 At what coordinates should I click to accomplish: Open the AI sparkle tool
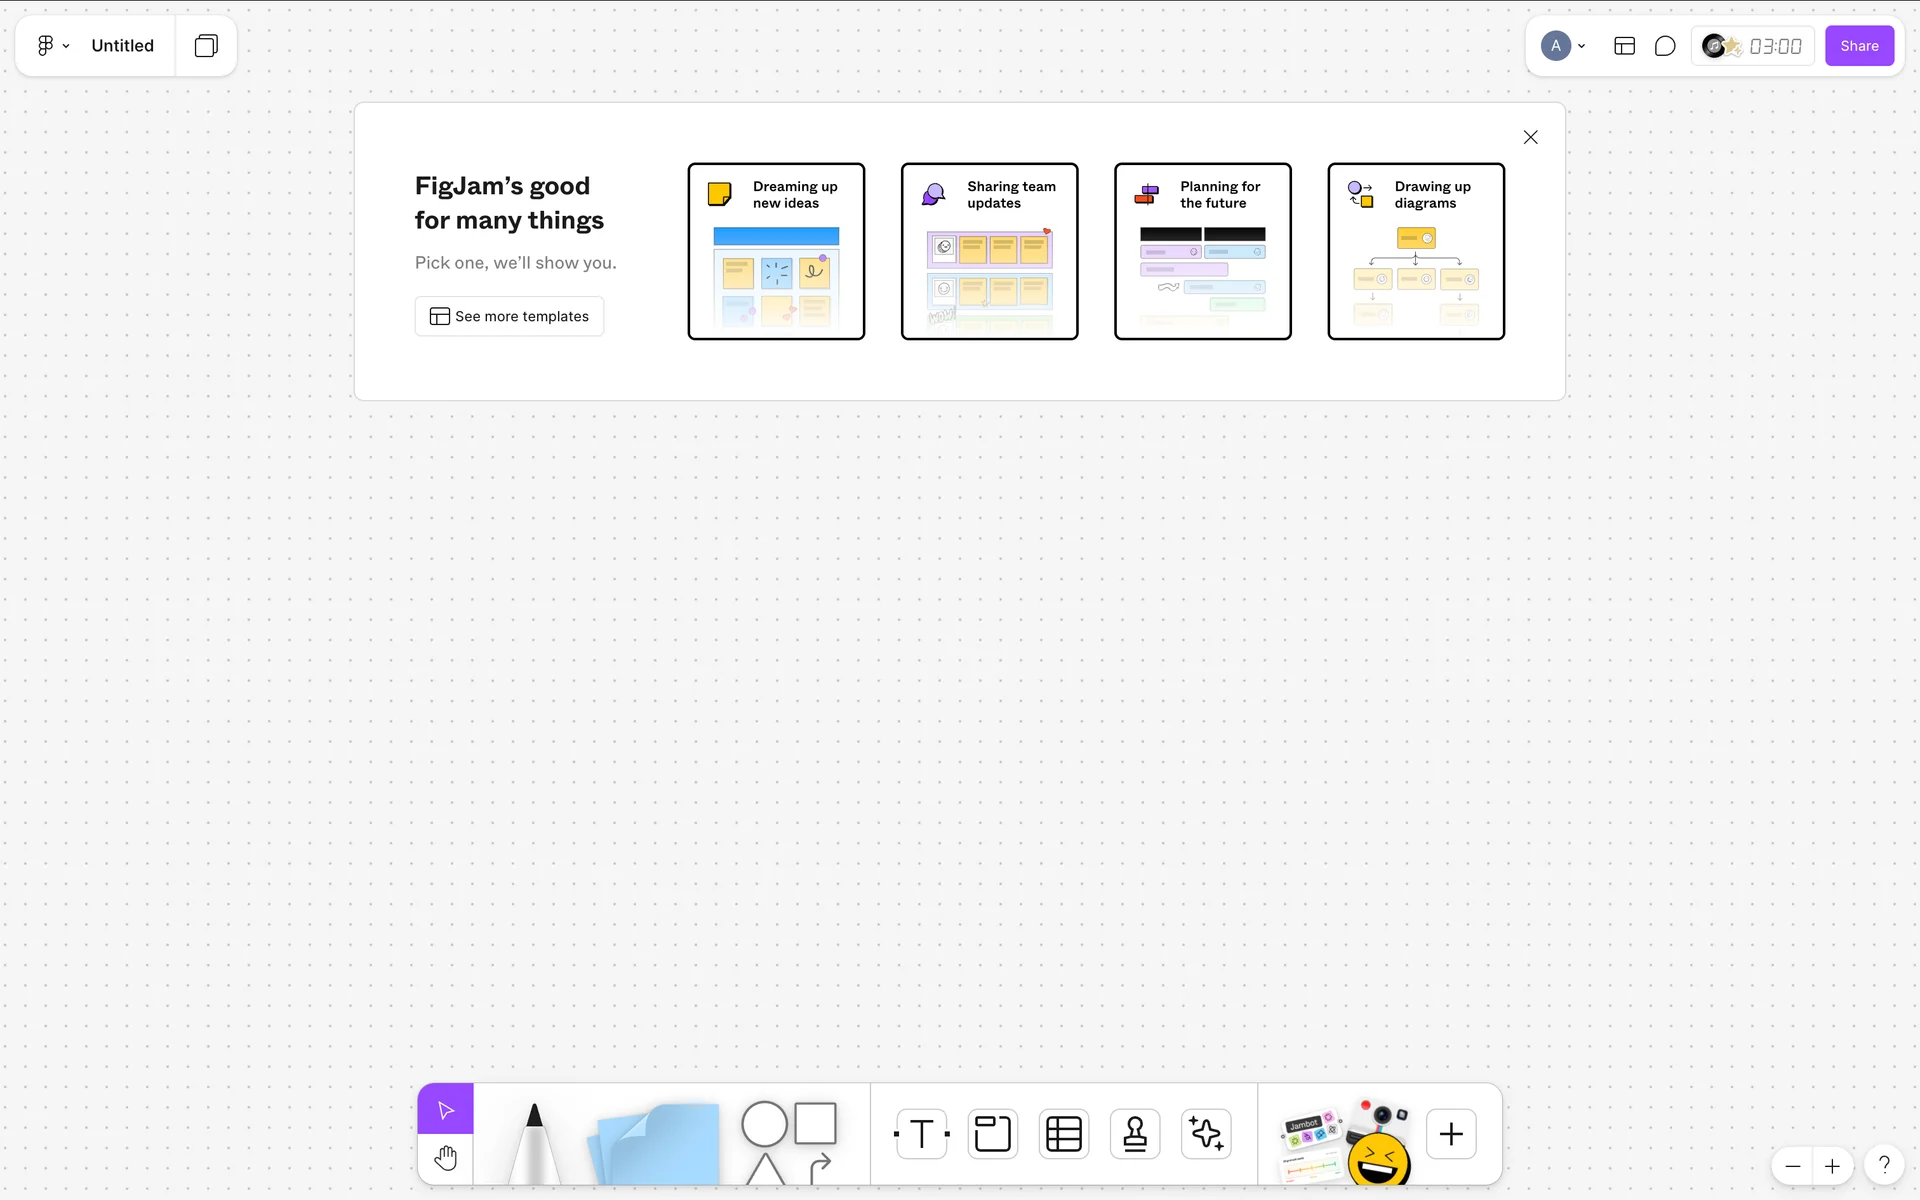pyautogui.click(x=1206, y=1134)
